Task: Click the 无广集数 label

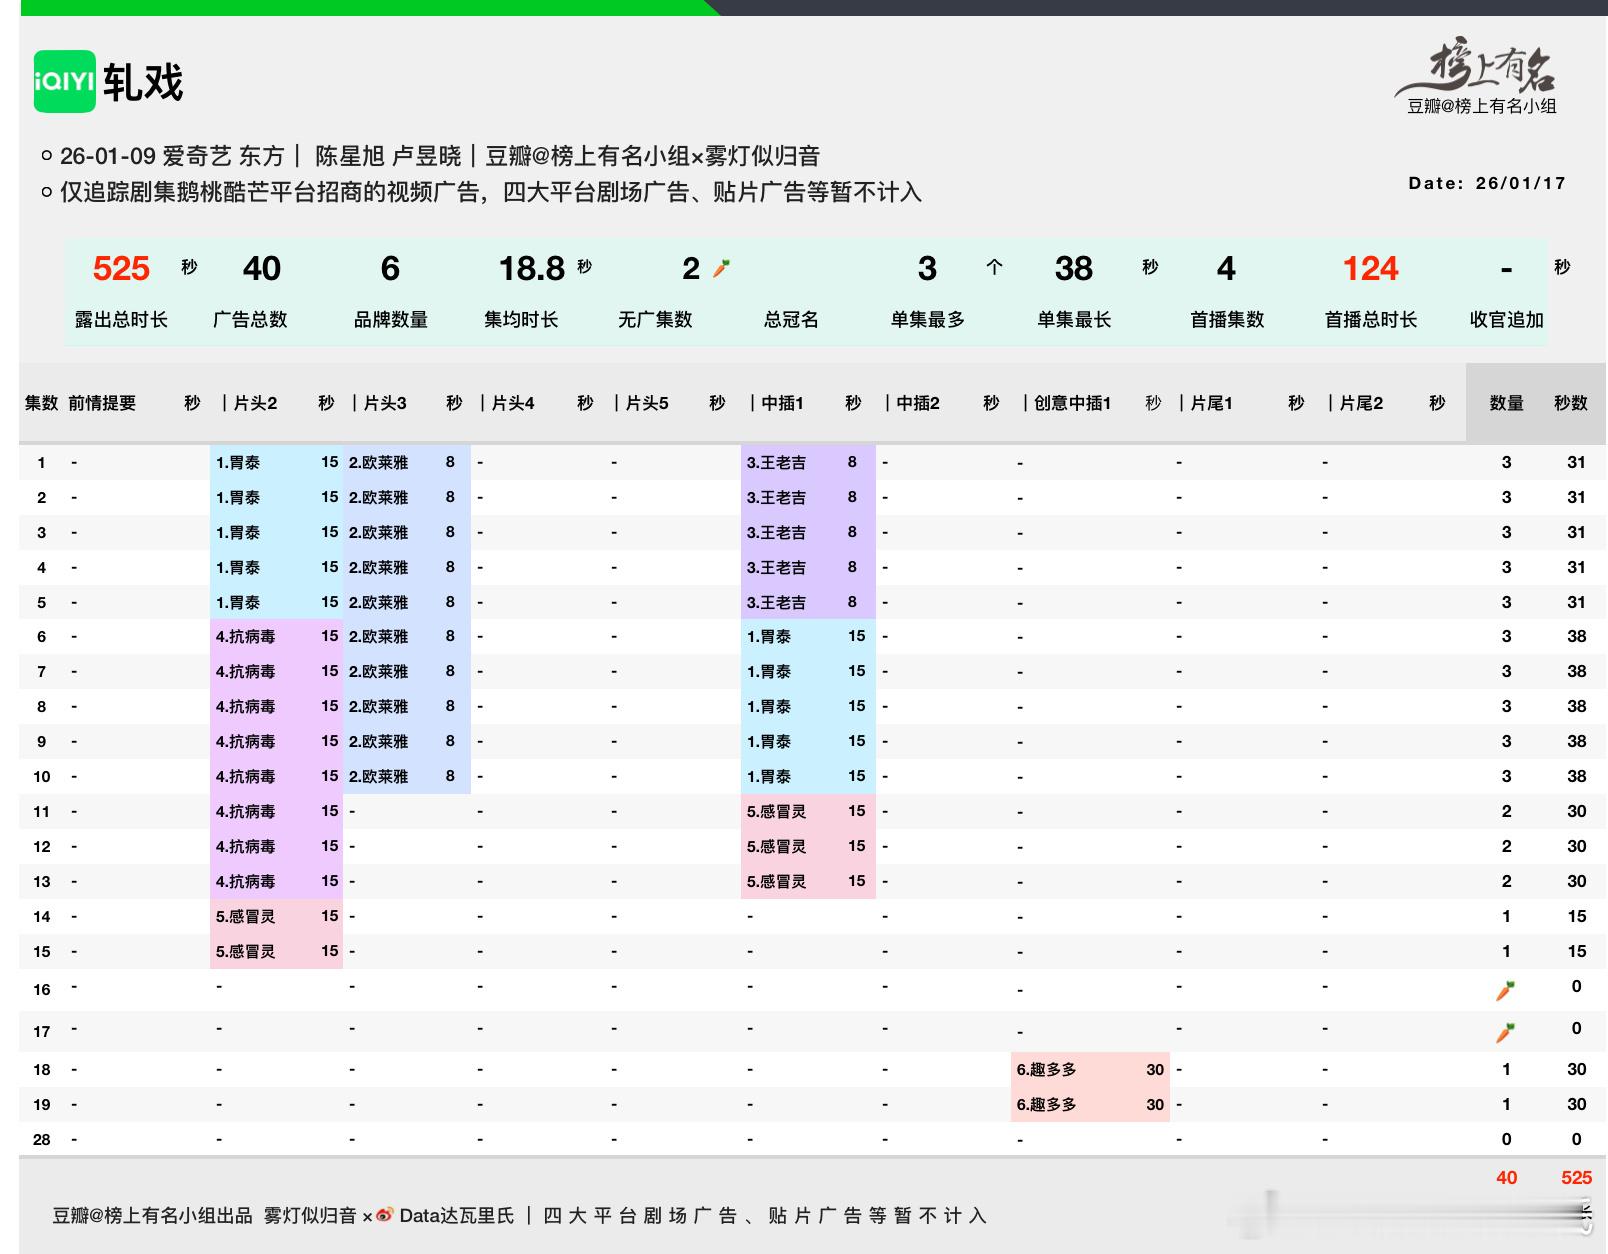Action: [655, 320]
